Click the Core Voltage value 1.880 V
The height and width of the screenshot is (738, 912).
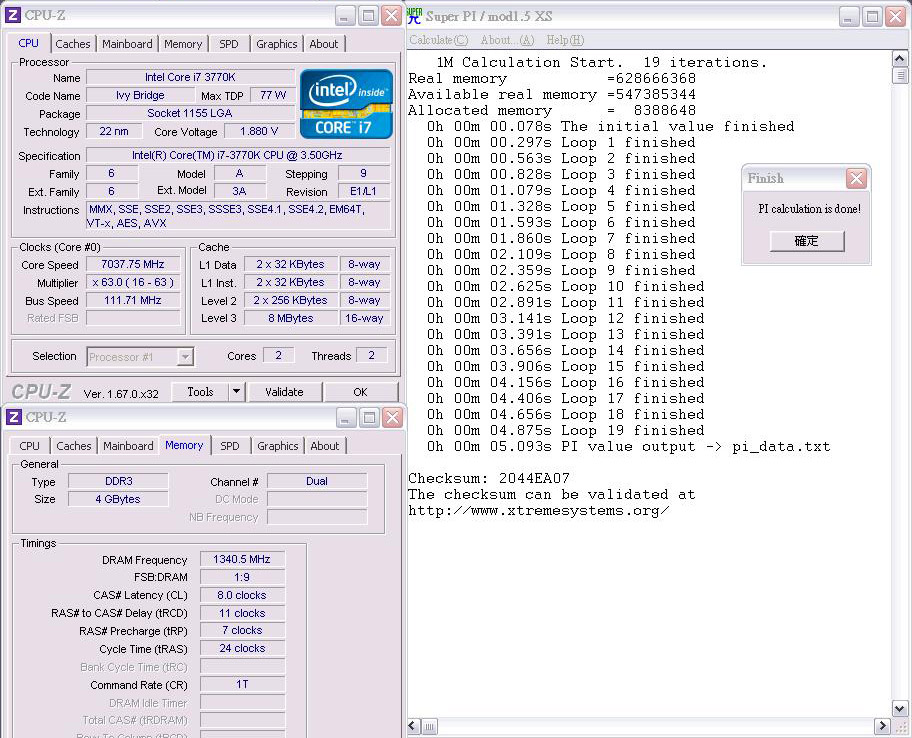click(259, 131)
